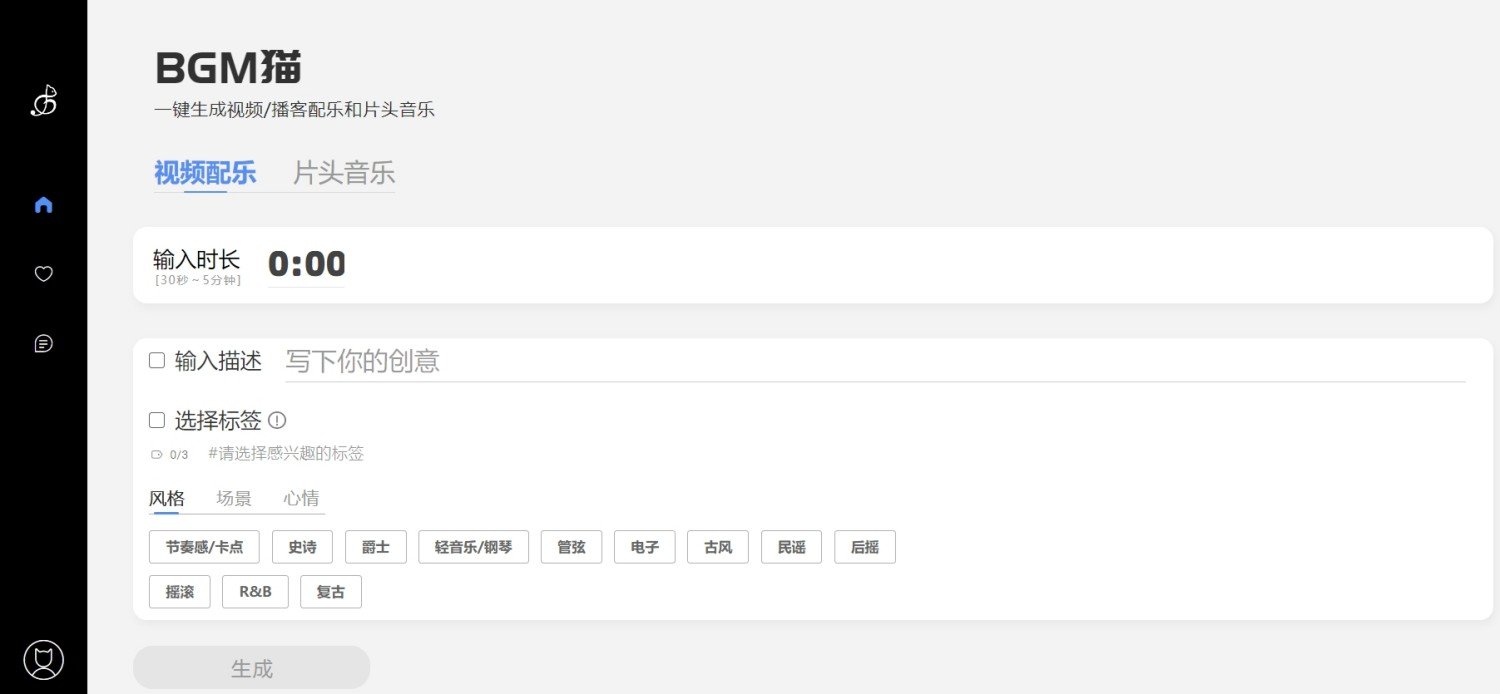Select the home icon in the sidebar
Screen dimensions: 1500x694
43,204
